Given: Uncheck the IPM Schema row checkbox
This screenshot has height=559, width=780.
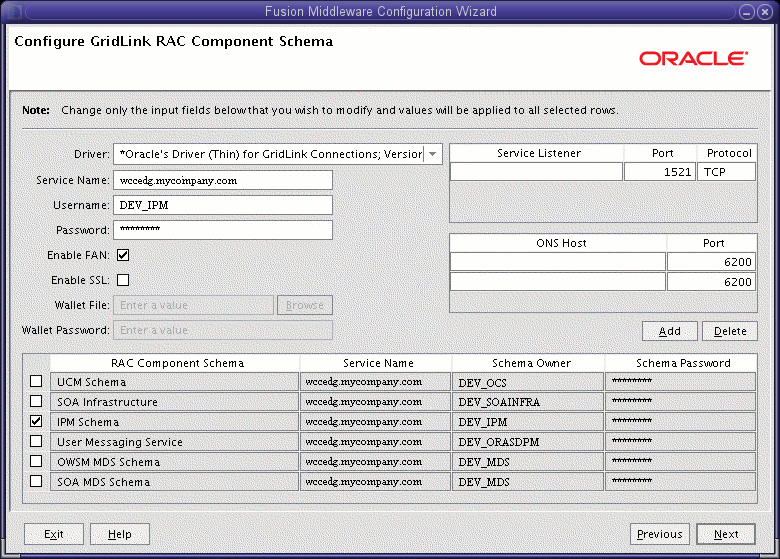Looking at the screenshot, I should [x=36, y=421].
